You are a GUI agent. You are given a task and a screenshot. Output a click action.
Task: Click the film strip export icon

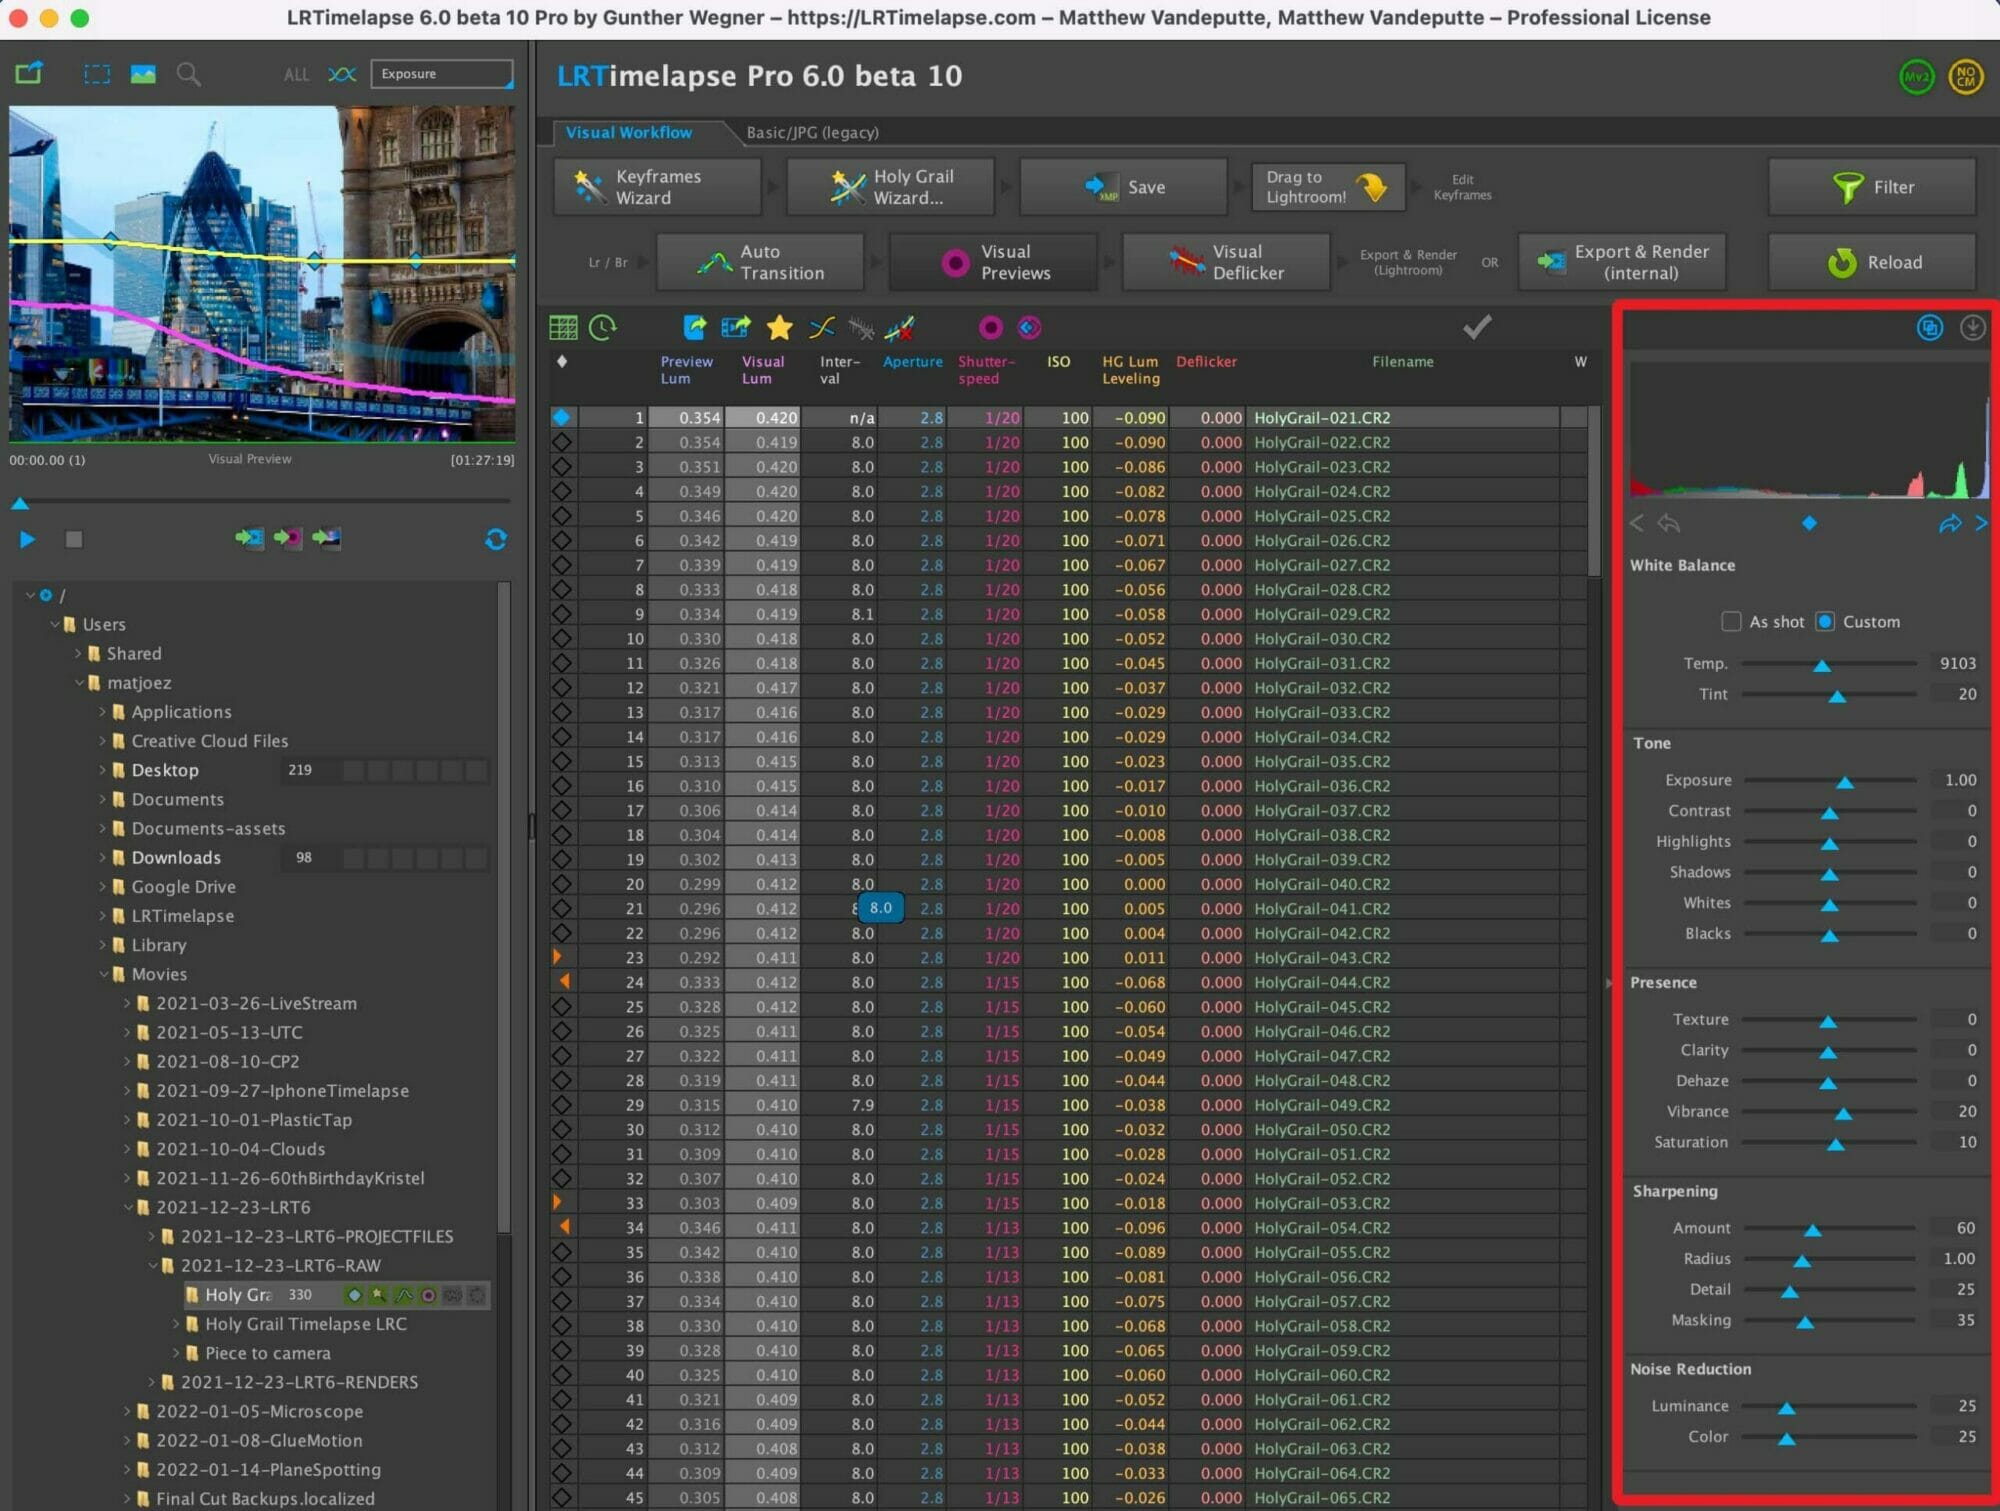point(735,327)
